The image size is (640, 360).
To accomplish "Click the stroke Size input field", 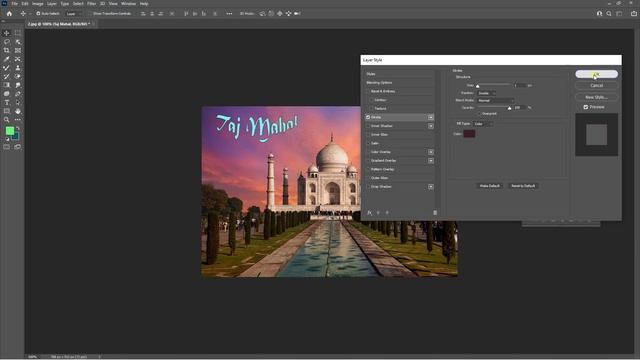I will (519, 85).
